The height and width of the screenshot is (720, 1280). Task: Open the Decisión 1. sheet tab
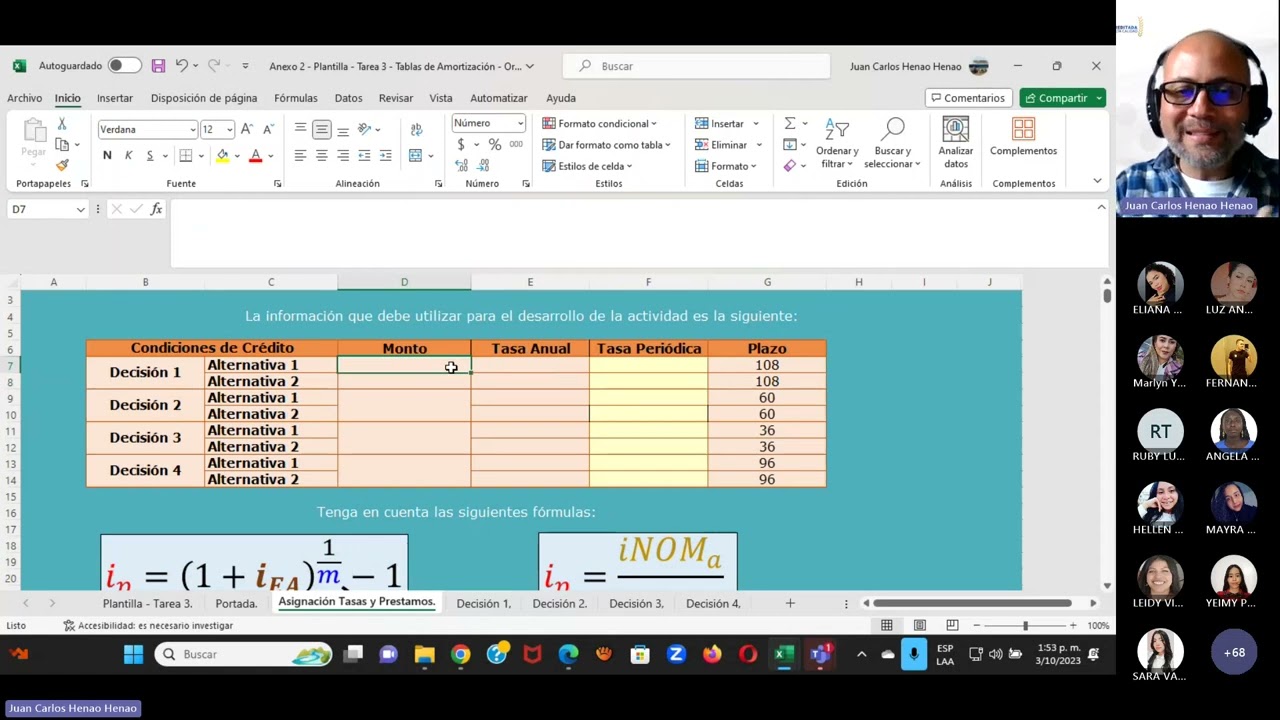[483, 603]
